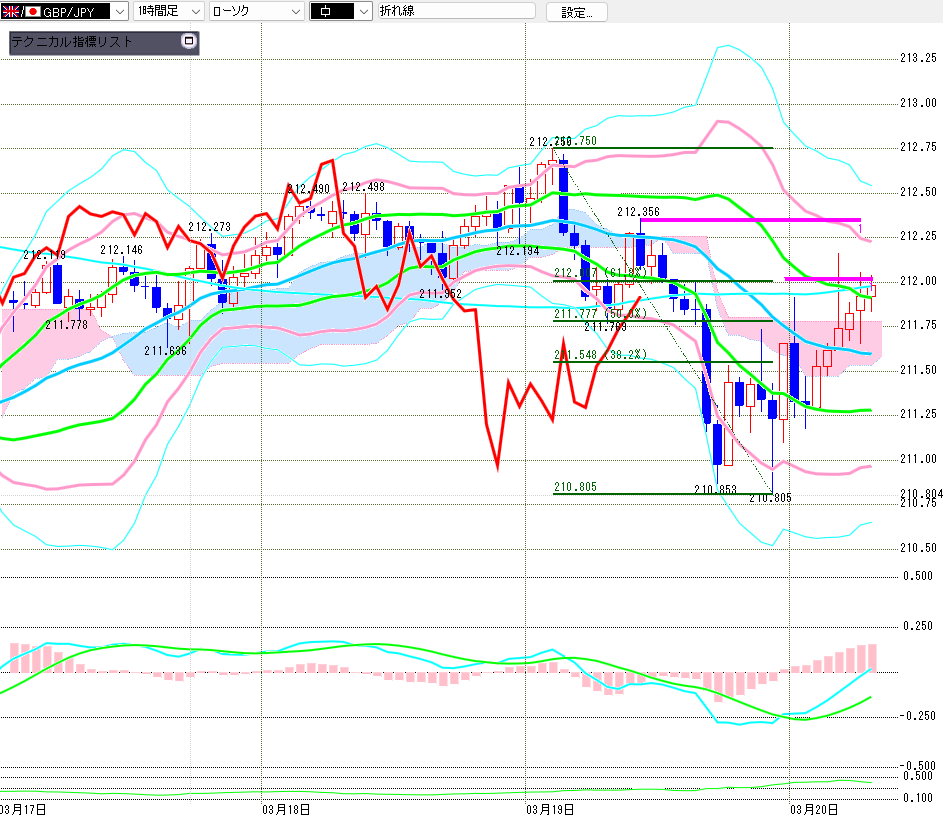Open the ローソク chart type dropdown
943x819 pixels.
pyautogui.click(x=295, y=12)
